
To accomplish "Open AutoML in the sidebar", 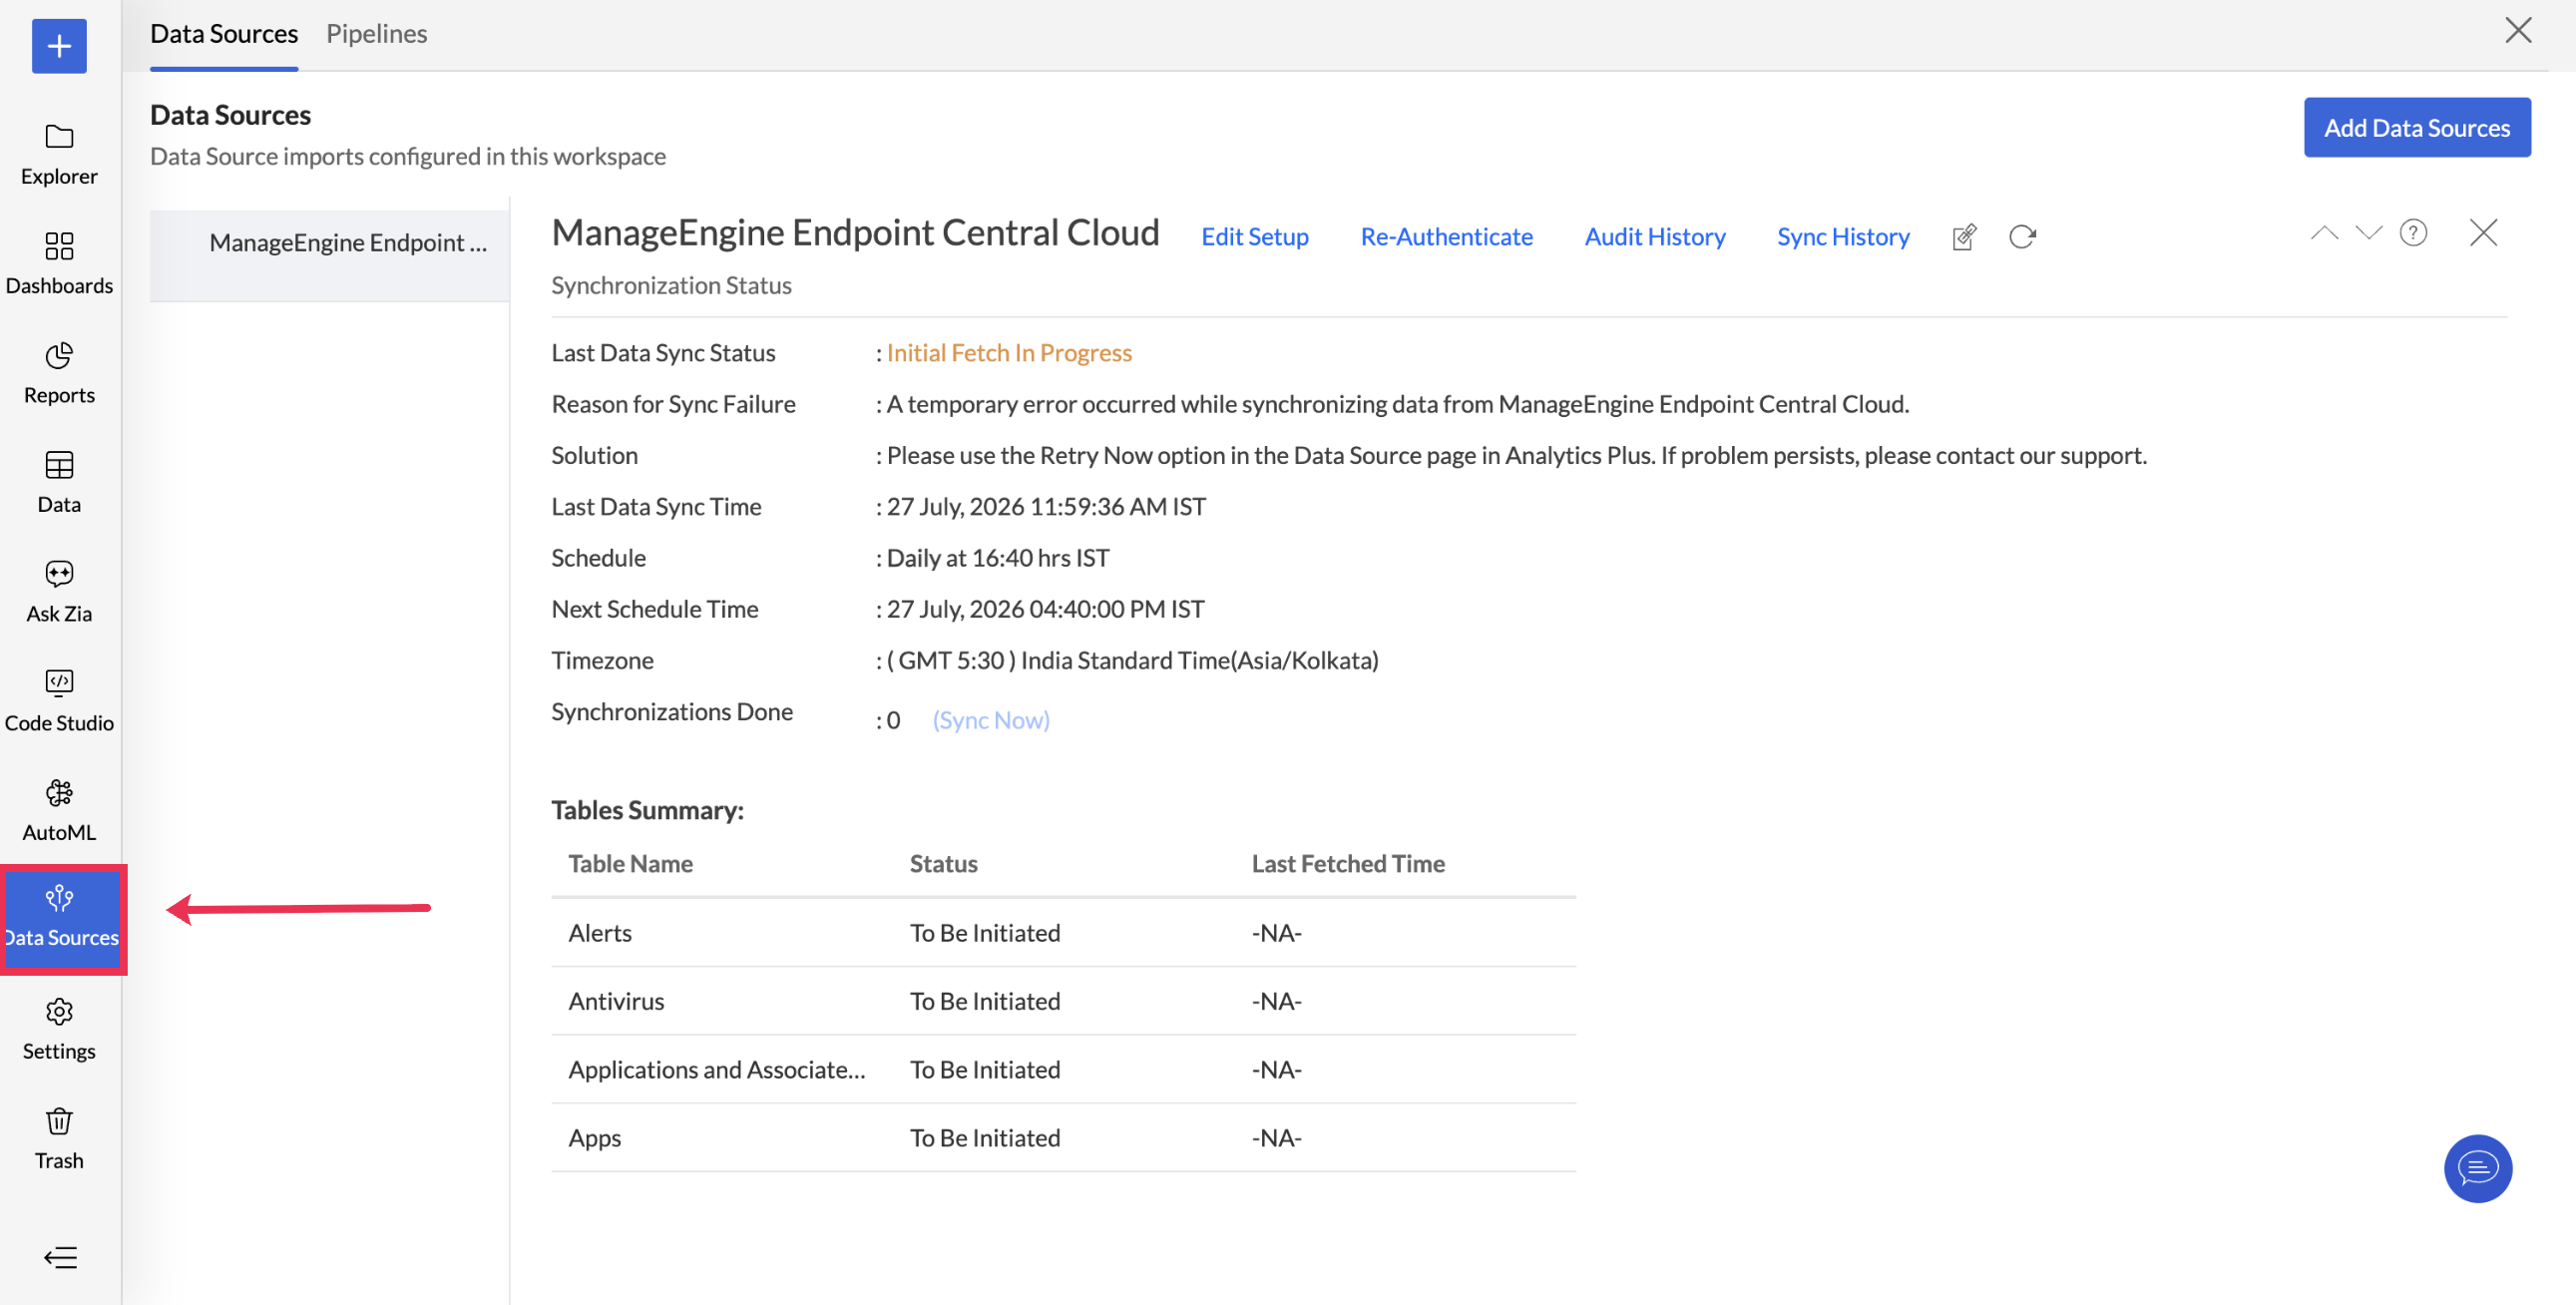I will (x=59, y=811).
